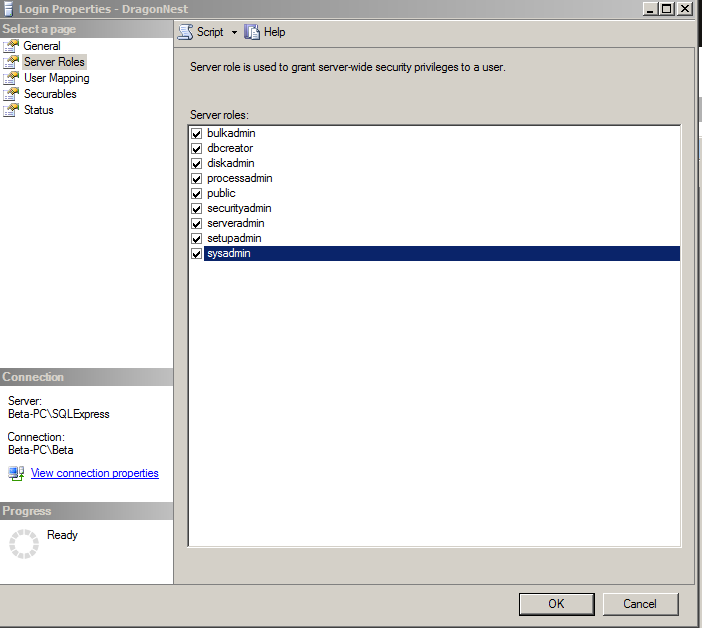Click the Server Roles page icon
The height and width of the screenshot is (628, 702).
[11, 62]
